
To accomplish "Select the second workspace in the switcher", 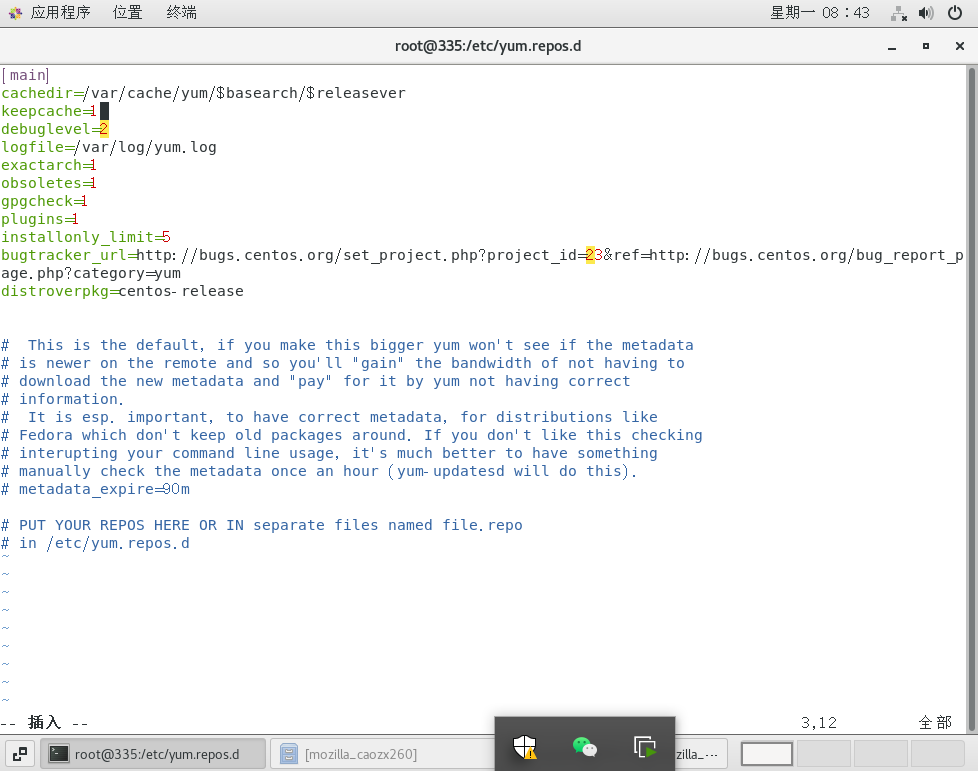I will pyautogui.click(x=823, y=754).
